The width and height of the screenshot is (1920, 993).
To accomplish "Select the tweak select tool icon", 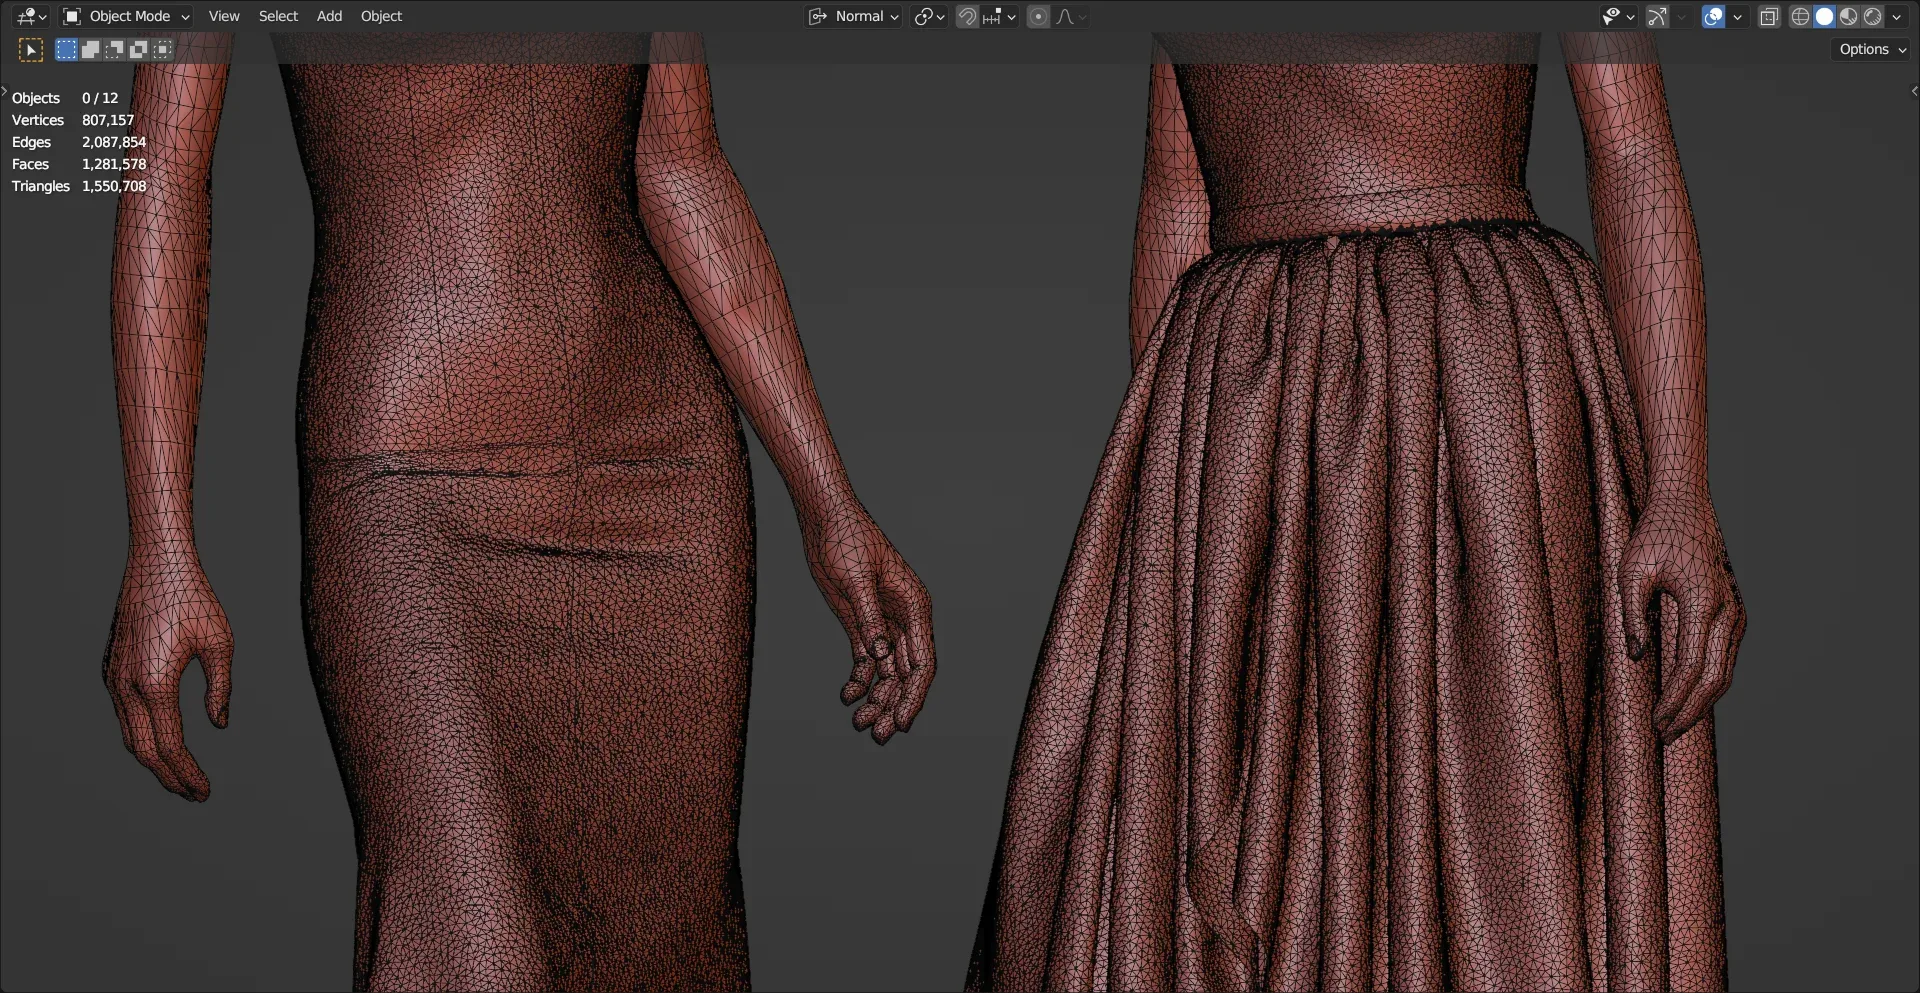I will [x=31, y=49].
